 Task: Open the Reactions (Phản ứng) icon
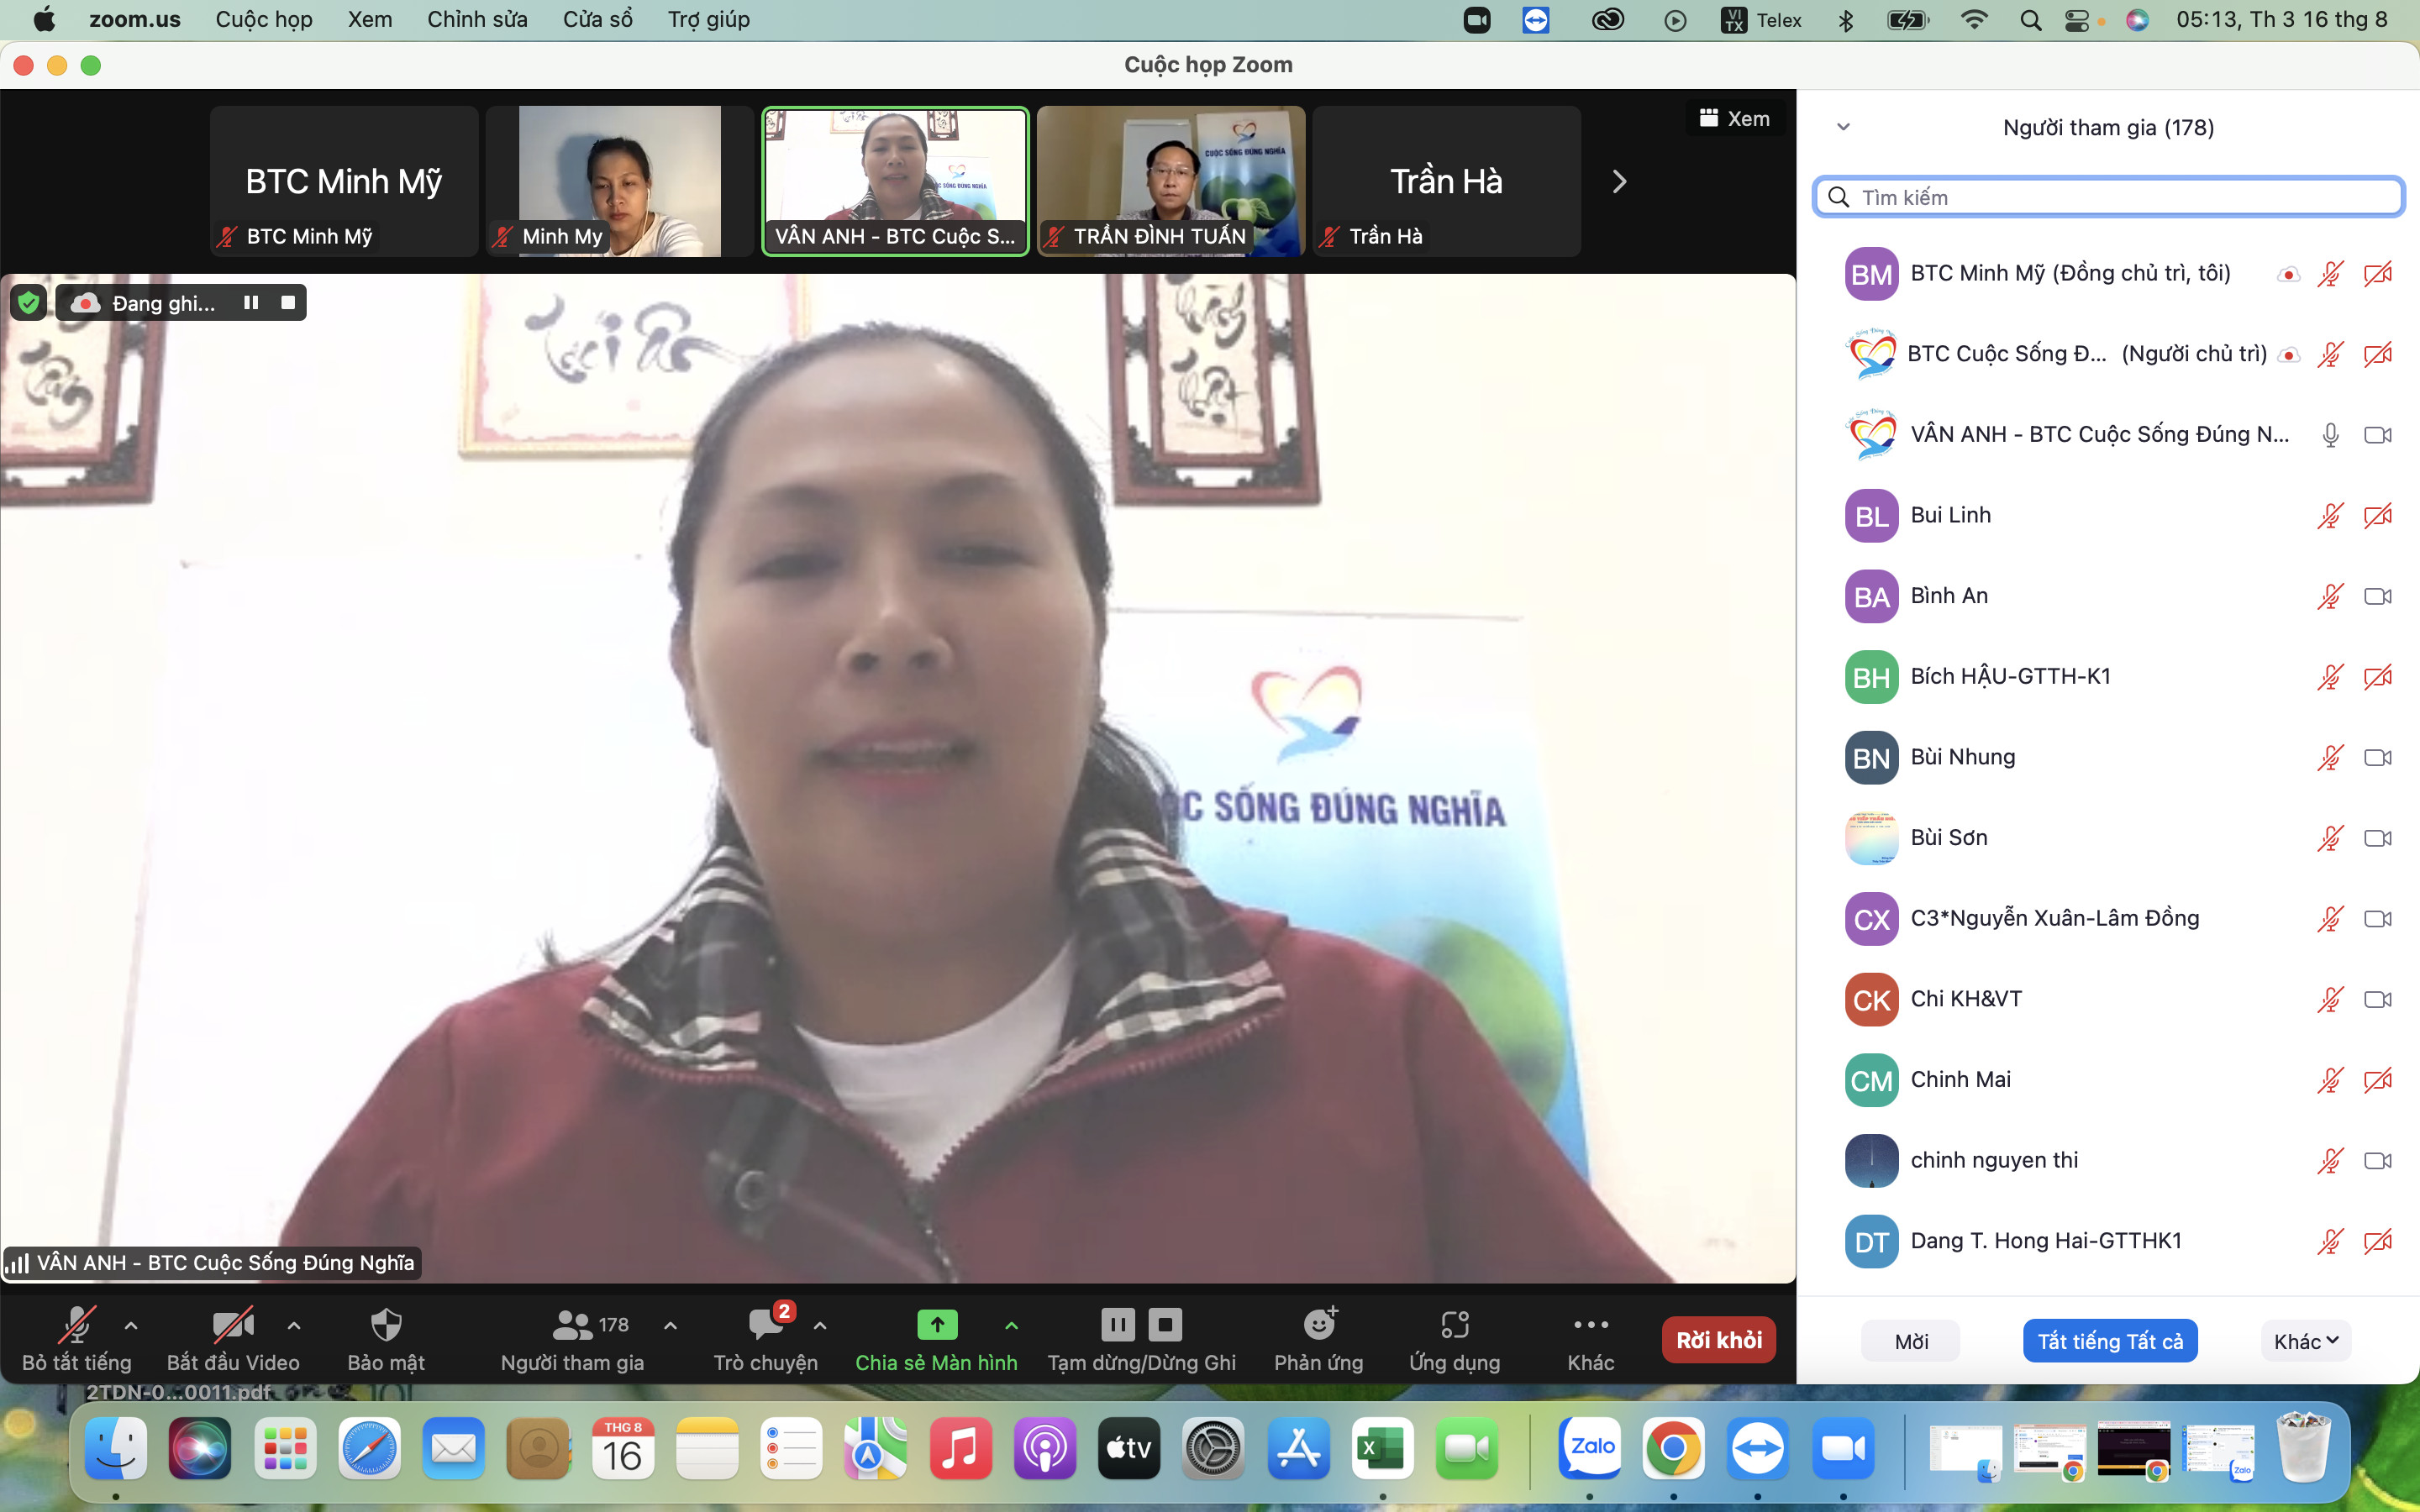click(x=1318, y=1326)
